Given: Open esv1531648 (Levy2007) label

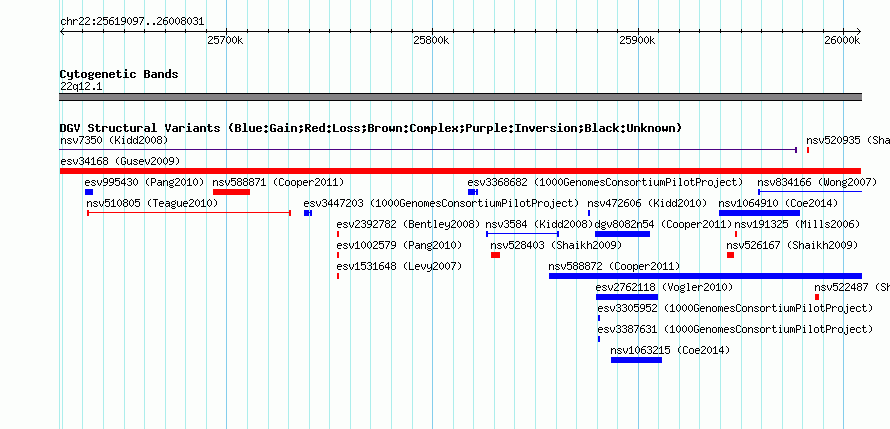Looking at the screenshot, I should point(399,266).
